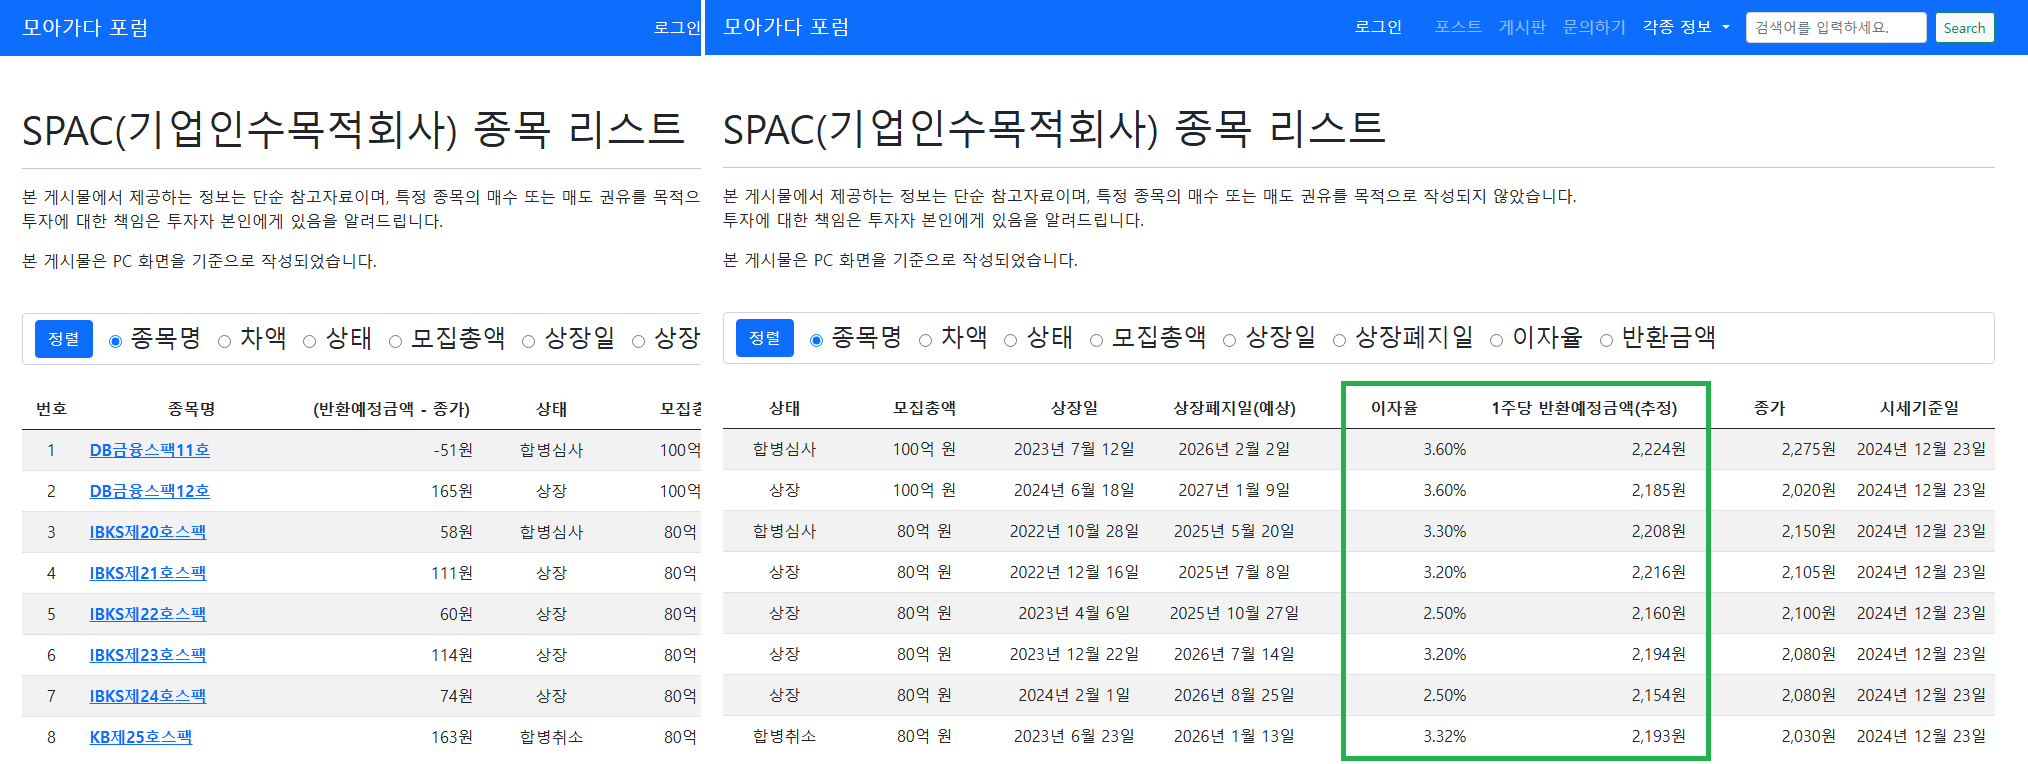Click the IBKS제22호스팩 link
2028x764 pixels.
coord(147,614)
